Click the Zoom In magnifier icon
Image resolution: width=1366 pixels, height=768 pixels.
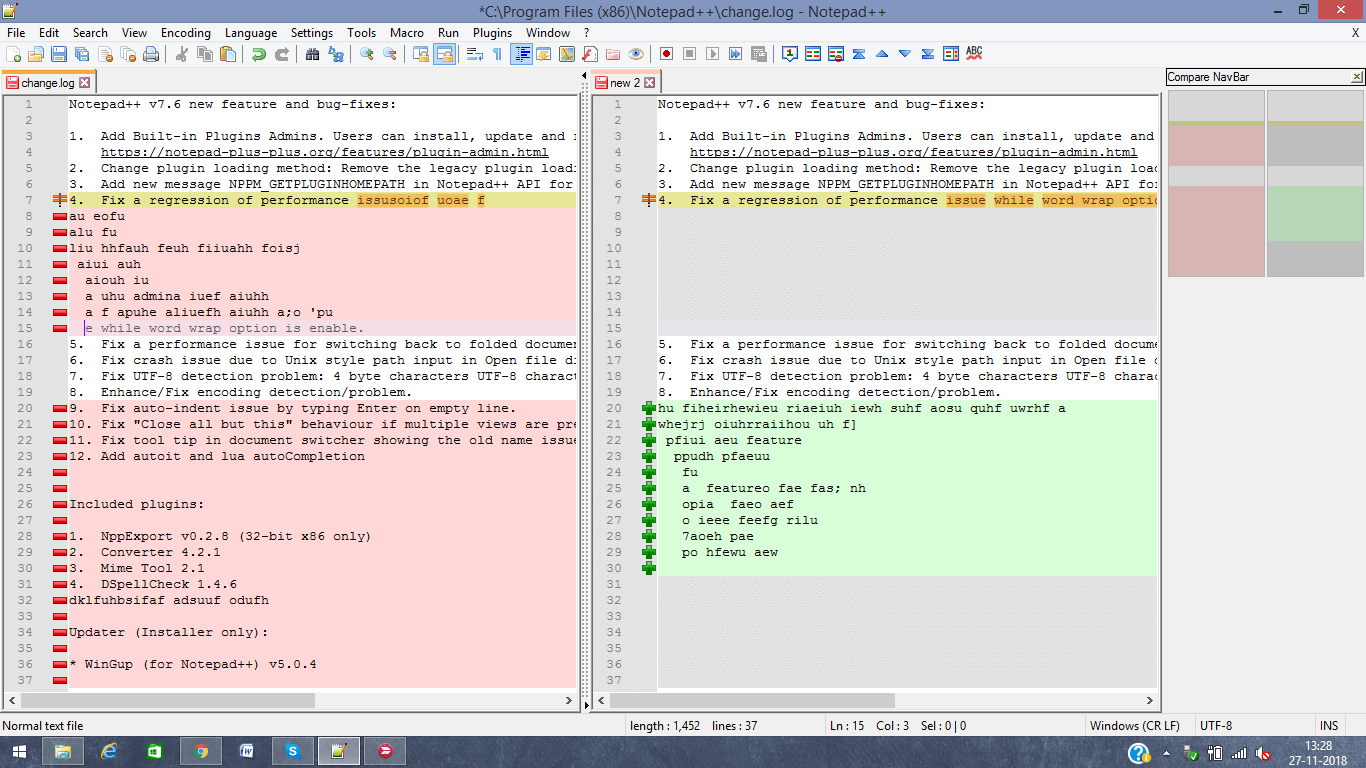tap(367, 54)
